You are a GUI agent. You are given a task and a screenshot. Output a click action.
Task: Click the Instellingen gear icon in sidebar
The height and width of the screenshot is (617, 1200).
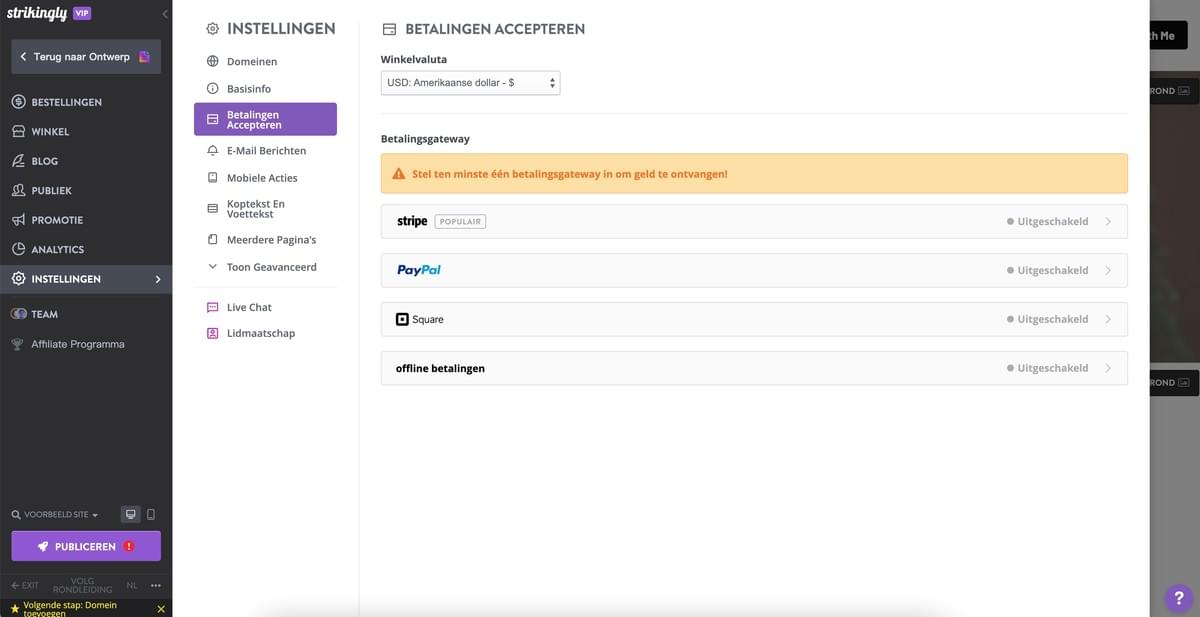(18, 279)
